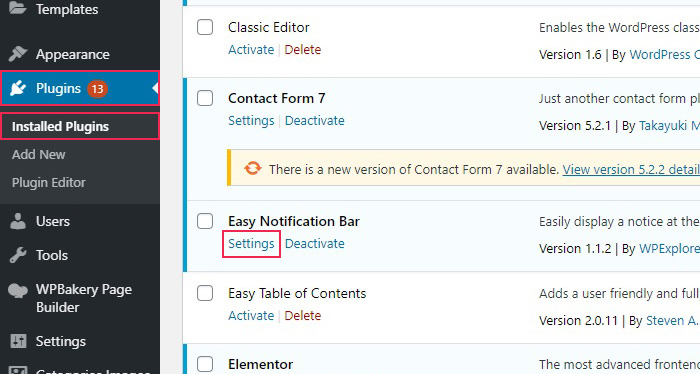
Task: Open Installed Plugins submenu item
Action: [60, 127]
